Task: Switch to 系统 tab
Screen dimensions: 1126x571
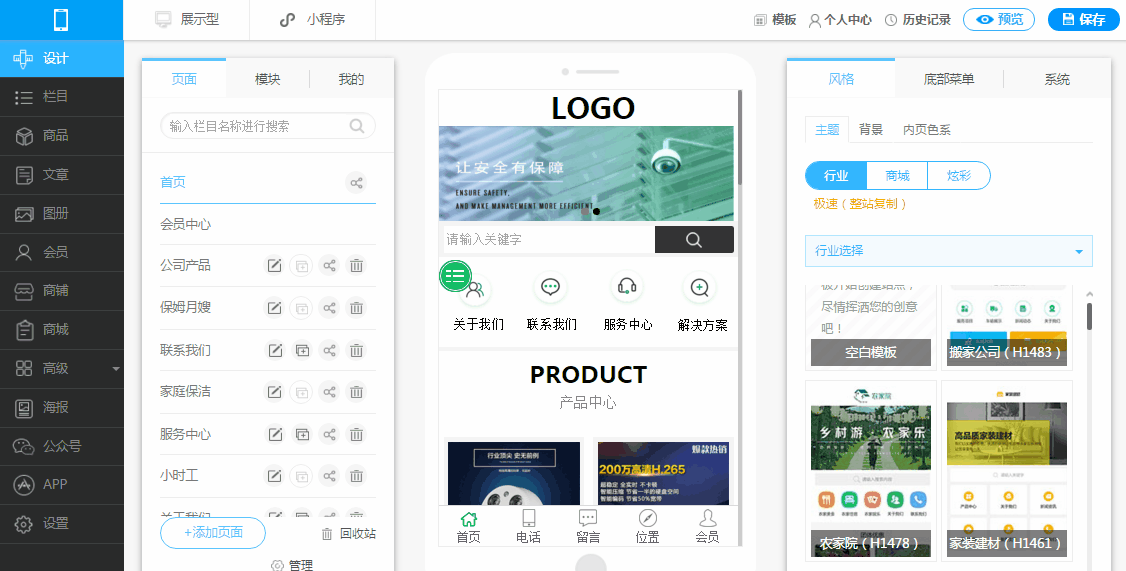Action: (1057, 79)
